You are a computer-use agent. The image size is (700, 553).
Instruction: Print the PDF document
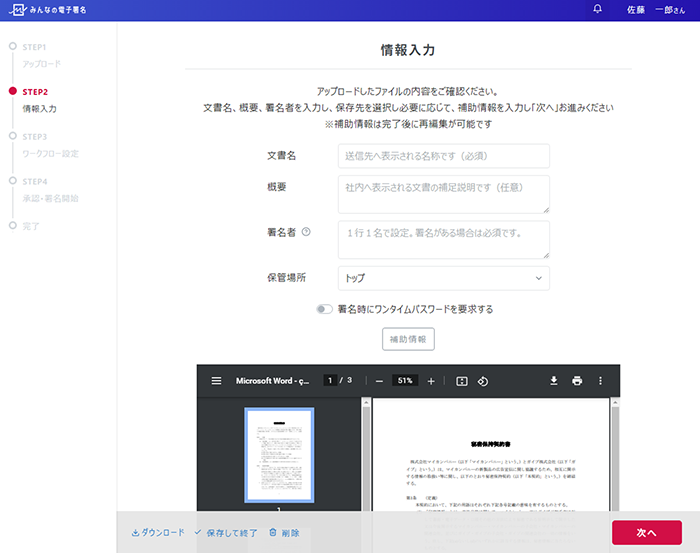[577, 381]
